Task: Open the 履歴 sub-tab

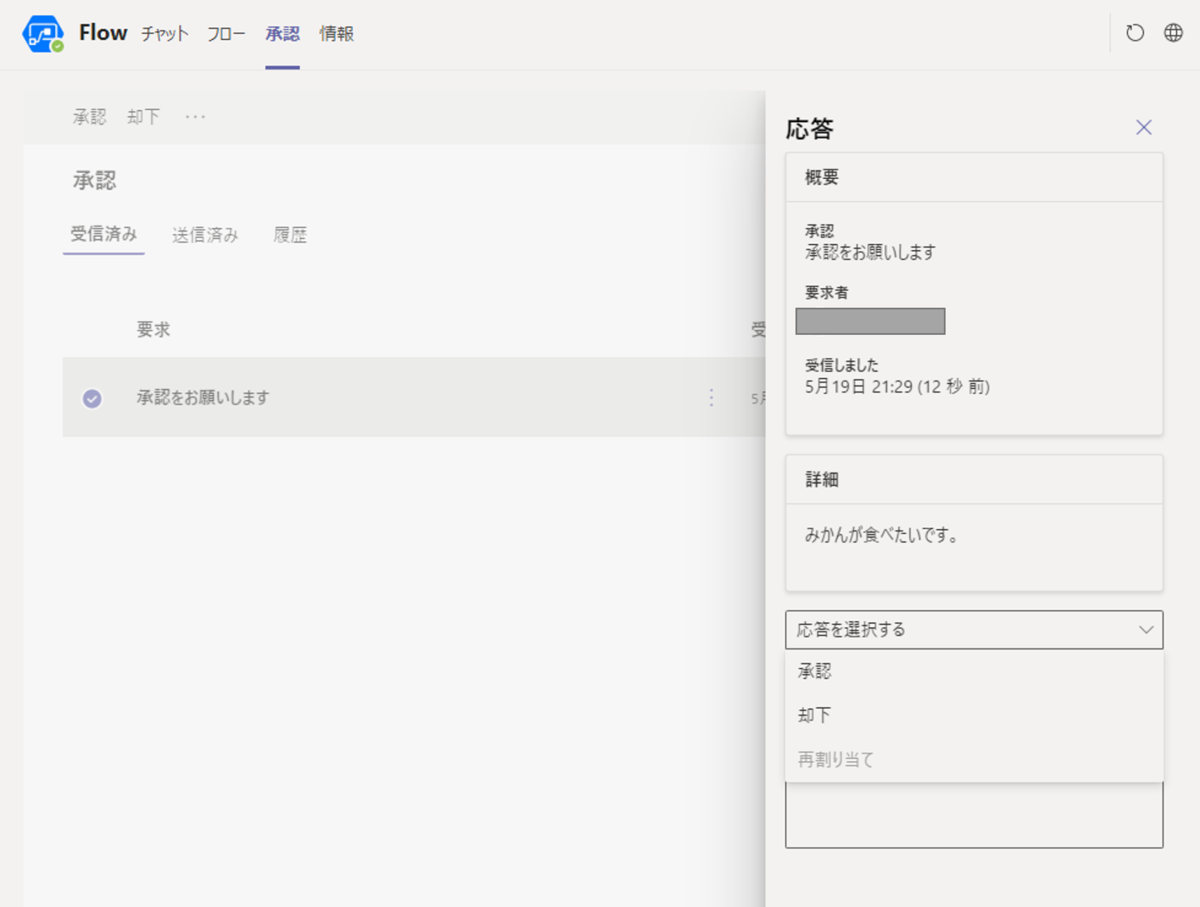Action: pyautogui.click(x=290, y=235)
